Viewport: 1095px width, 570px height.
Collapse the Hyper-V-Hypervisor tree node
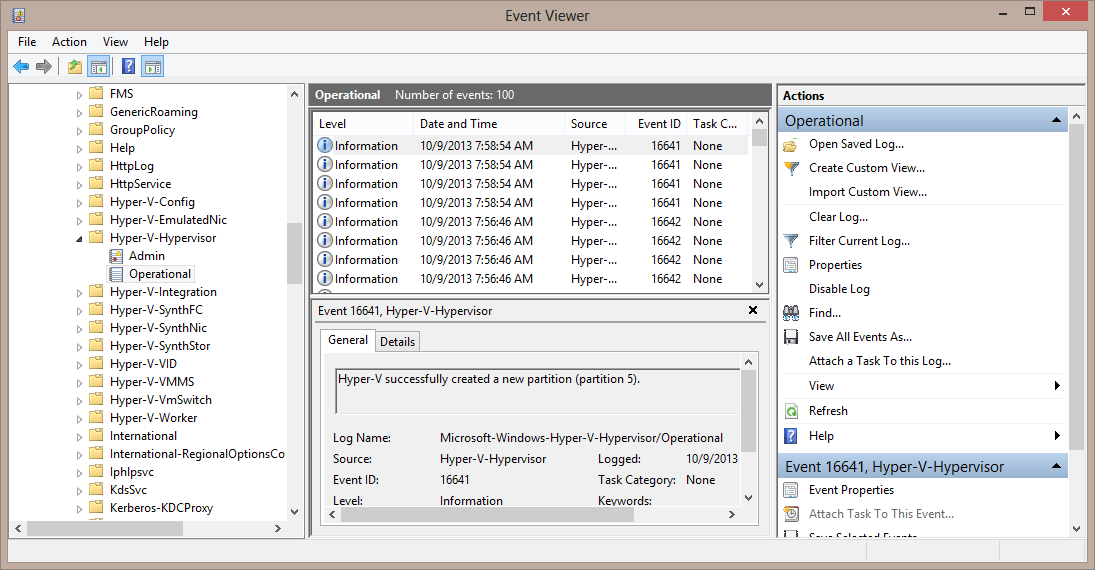pos(79,239)
